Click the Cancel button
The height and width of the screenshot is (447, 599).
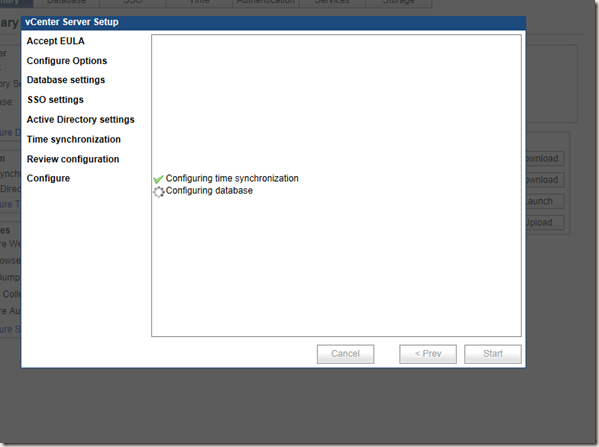[x=345, y=354]
